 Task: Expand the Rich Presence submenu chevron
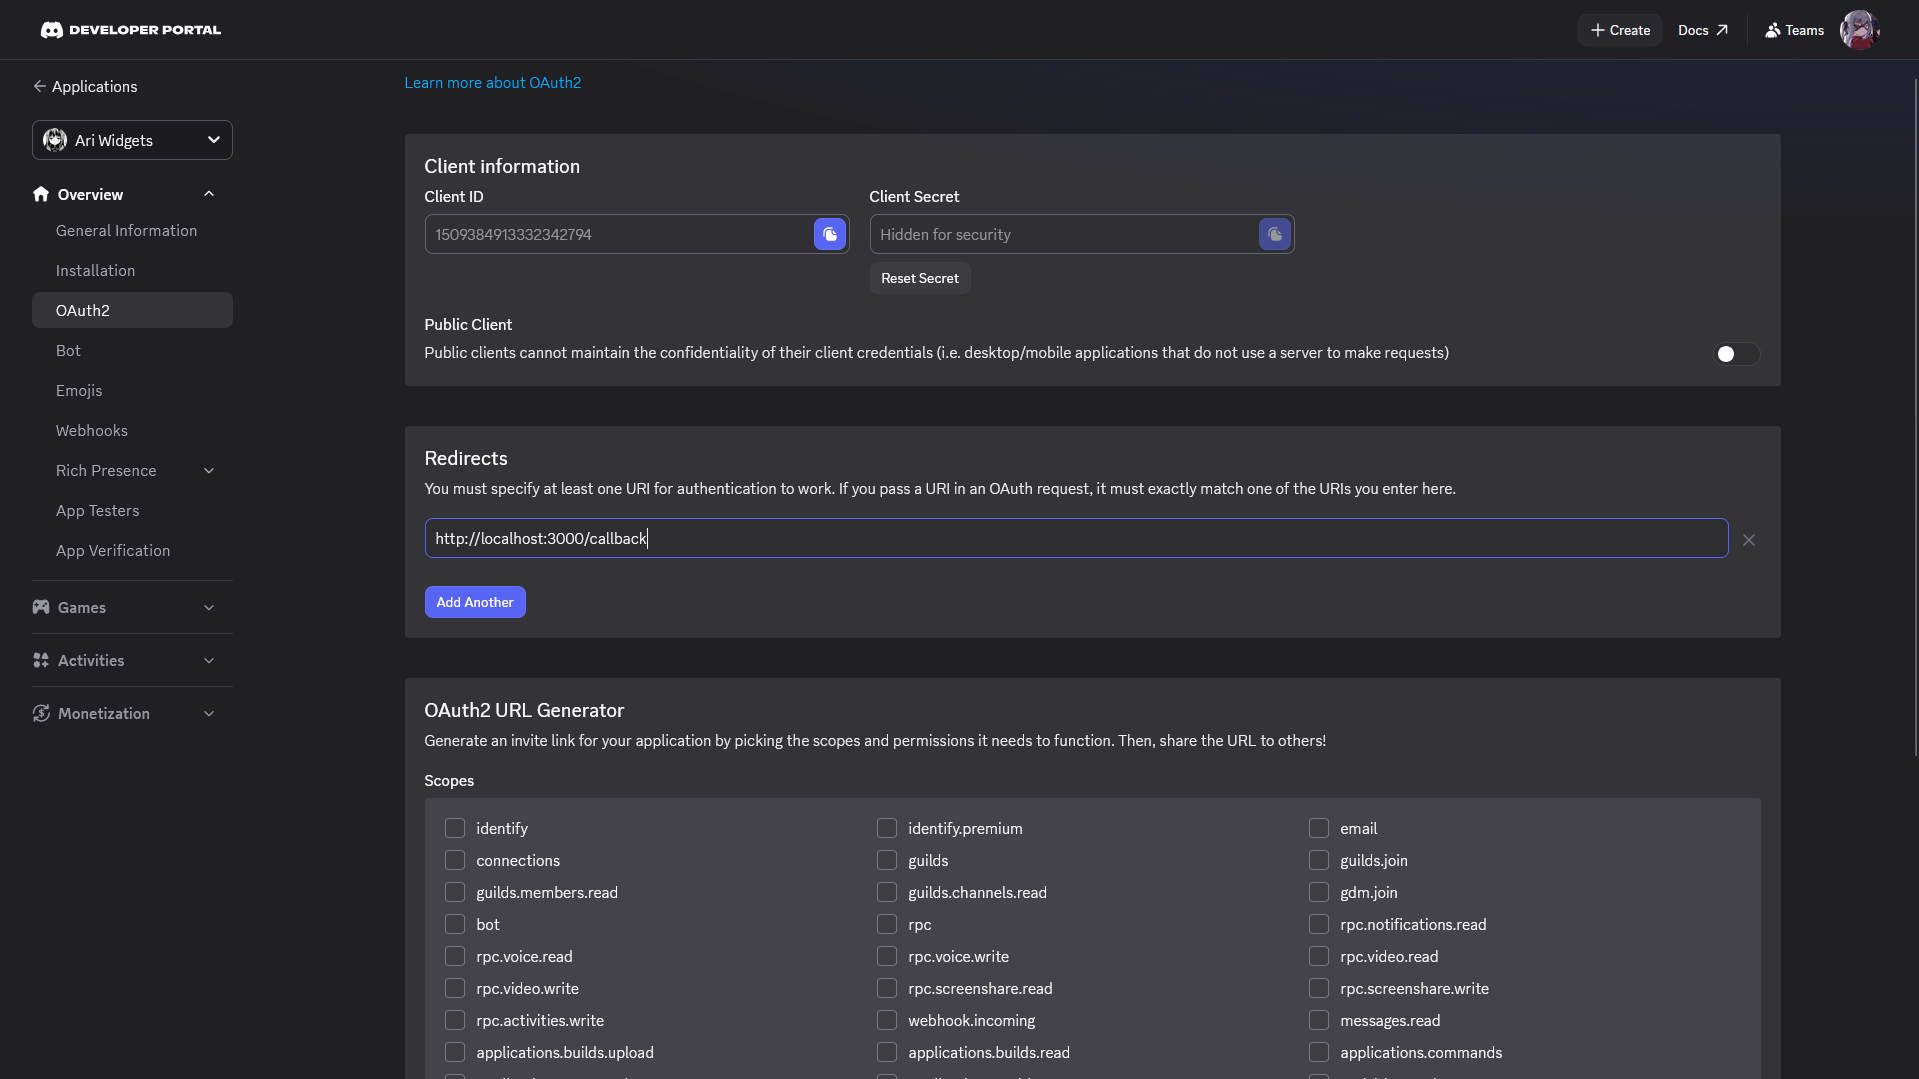[209, 470]
